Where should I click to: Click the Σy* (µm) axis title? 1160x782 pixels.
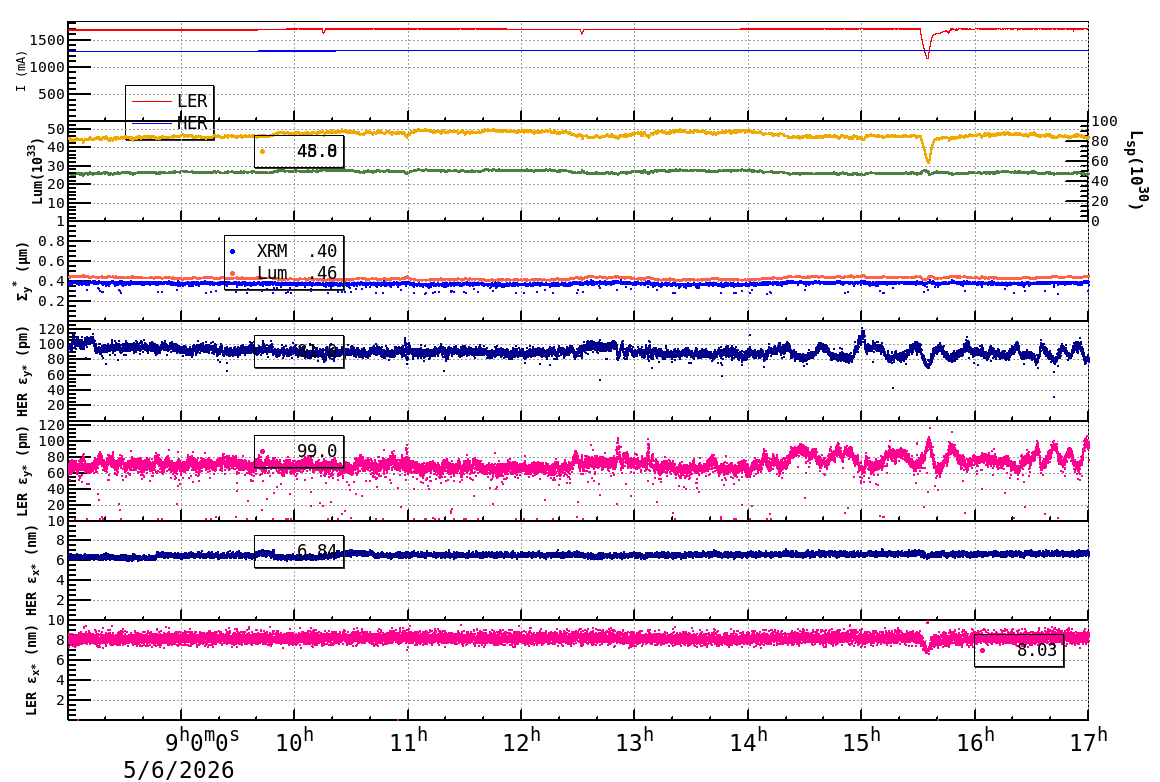(23, 271)
